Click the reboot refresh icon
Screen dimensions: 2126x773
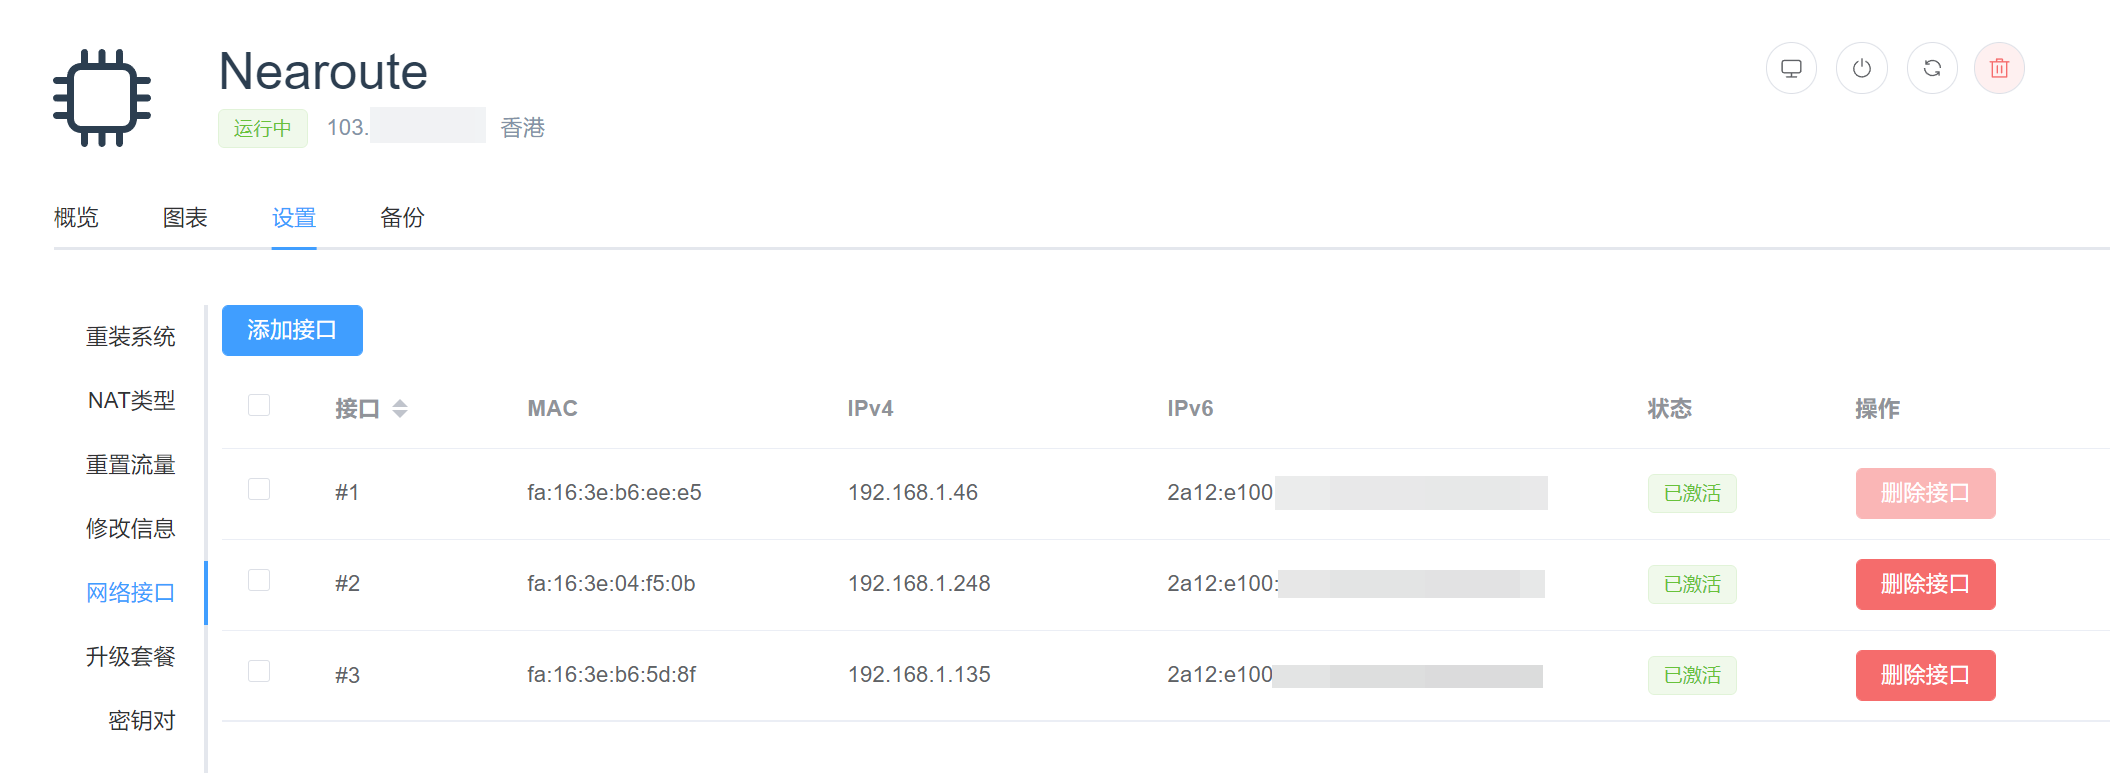(1932, 68)
